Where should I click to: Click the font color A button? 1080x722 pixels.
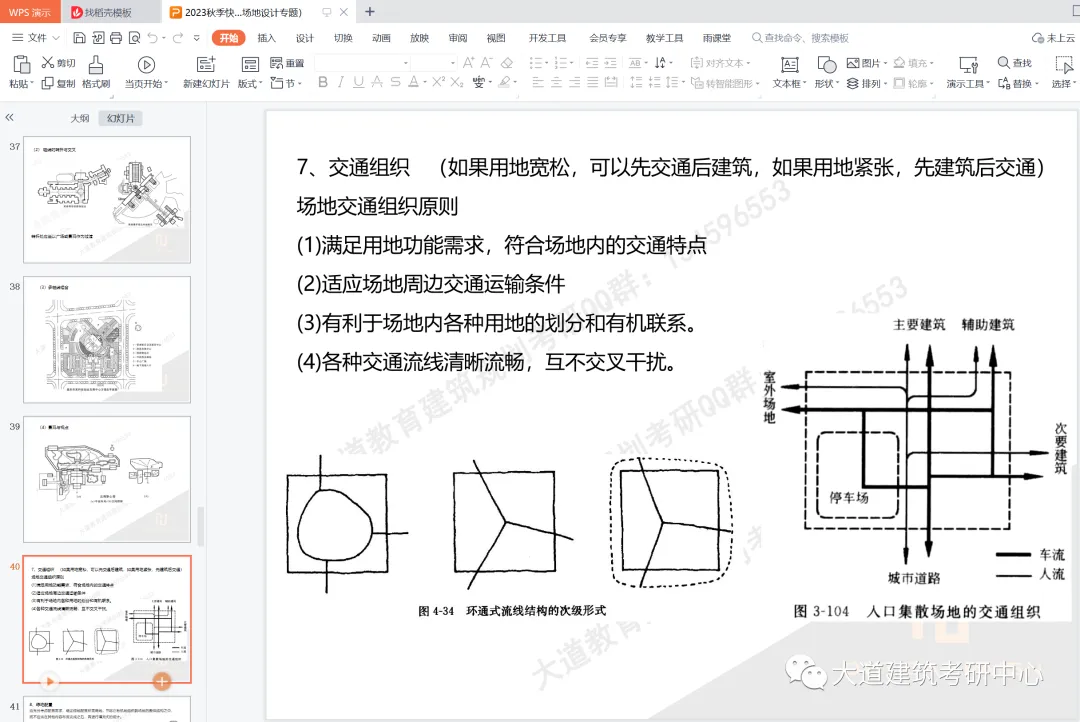click(413, 82)
